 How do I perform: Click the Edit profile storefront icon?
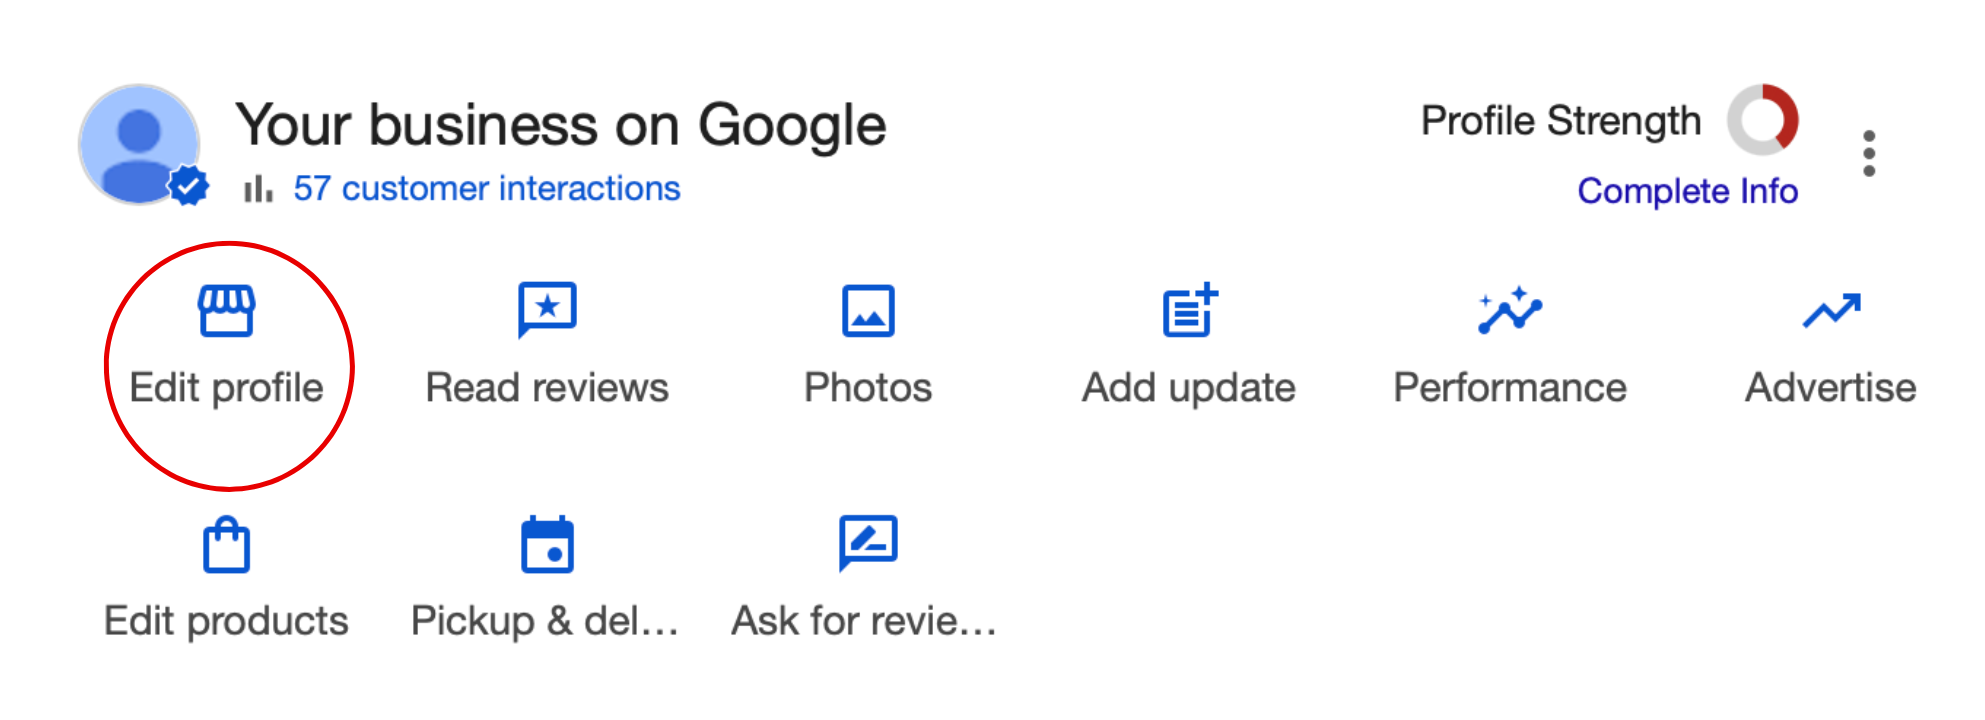pyautogui.click(x=226, y=311)
